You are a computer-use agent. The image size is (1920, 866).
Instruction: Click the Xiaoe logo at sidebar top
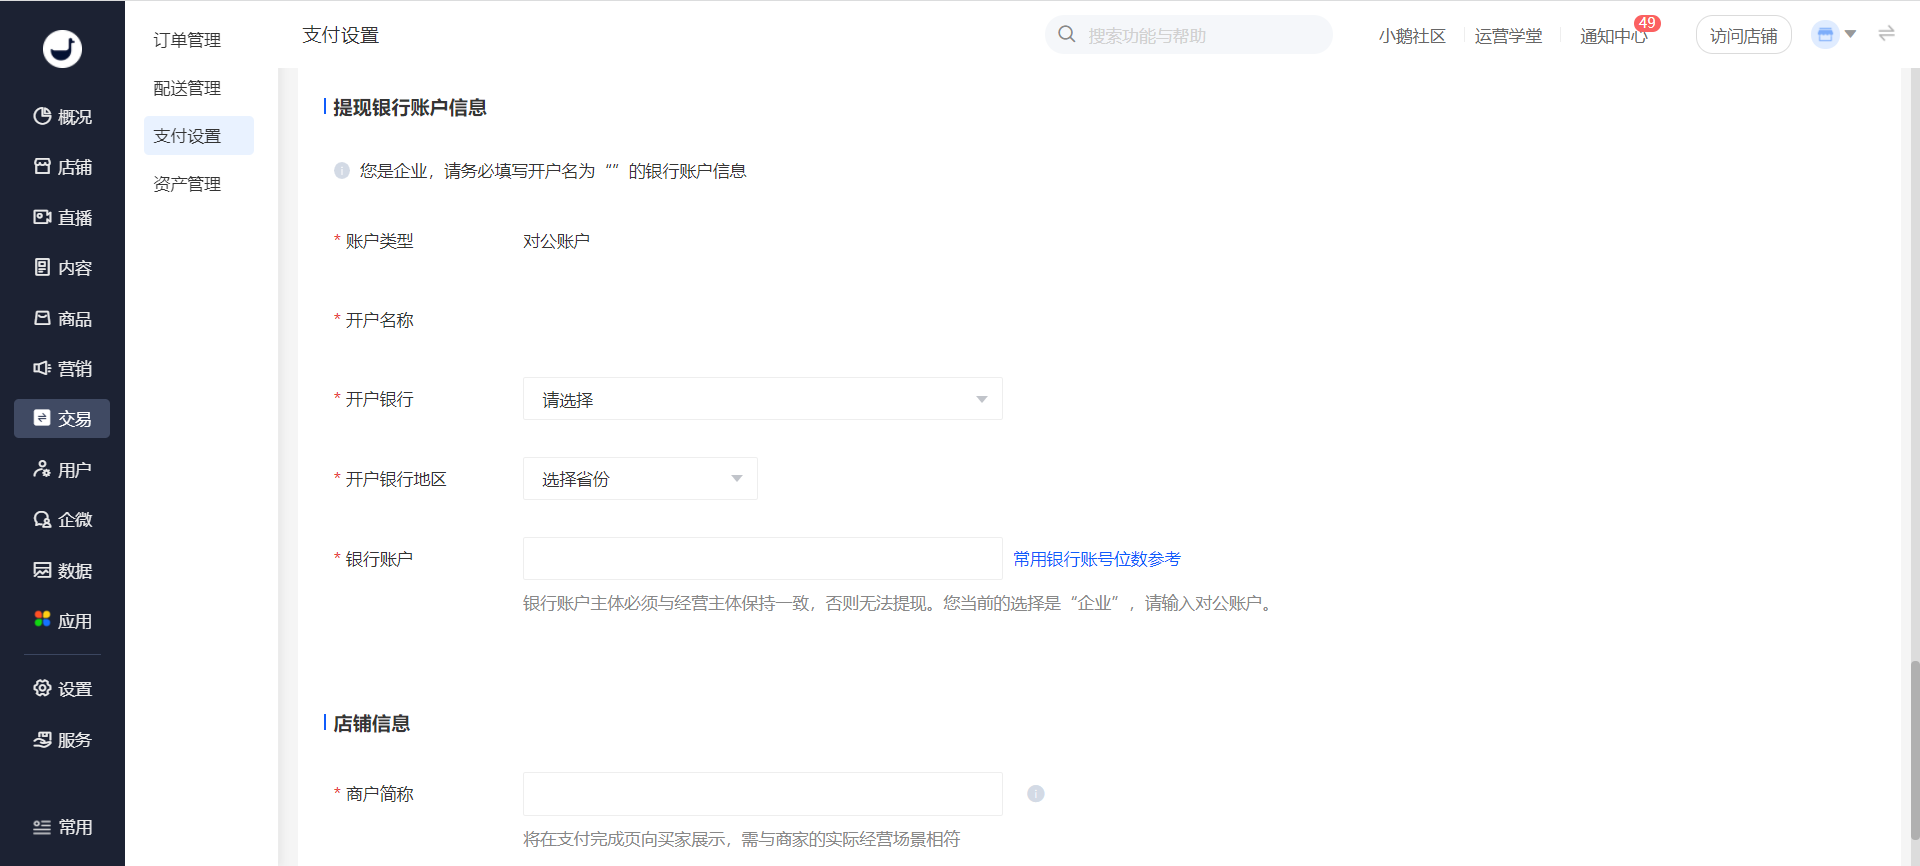coord(62,48)
